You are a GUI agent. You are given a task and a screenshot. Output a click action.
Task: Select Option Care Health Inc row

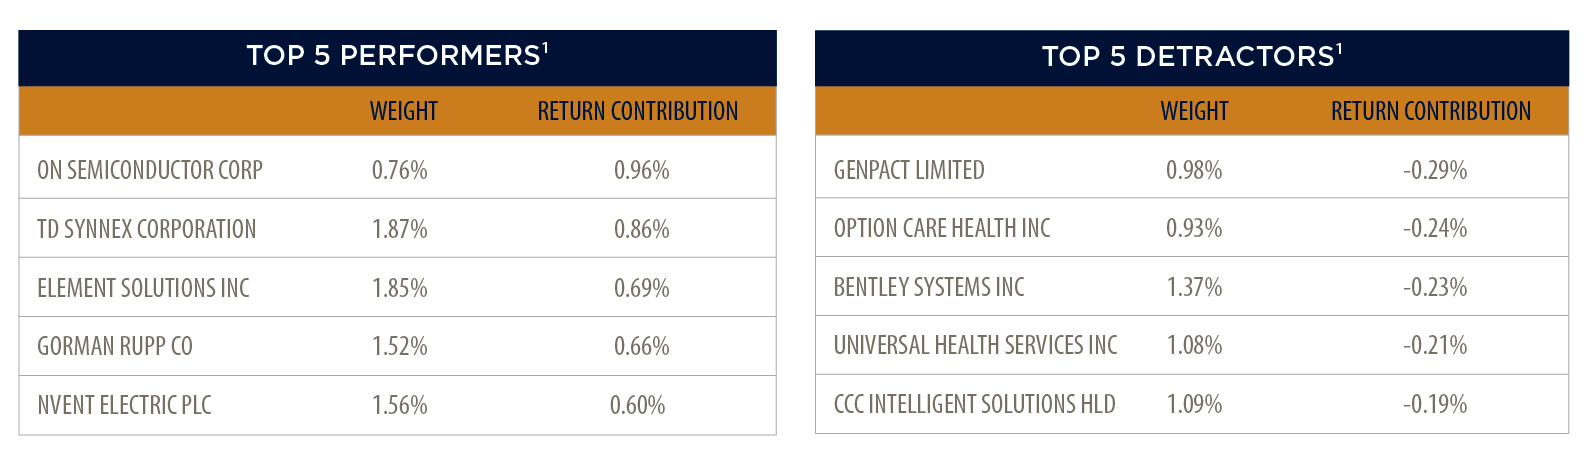tap(1191, 227)
